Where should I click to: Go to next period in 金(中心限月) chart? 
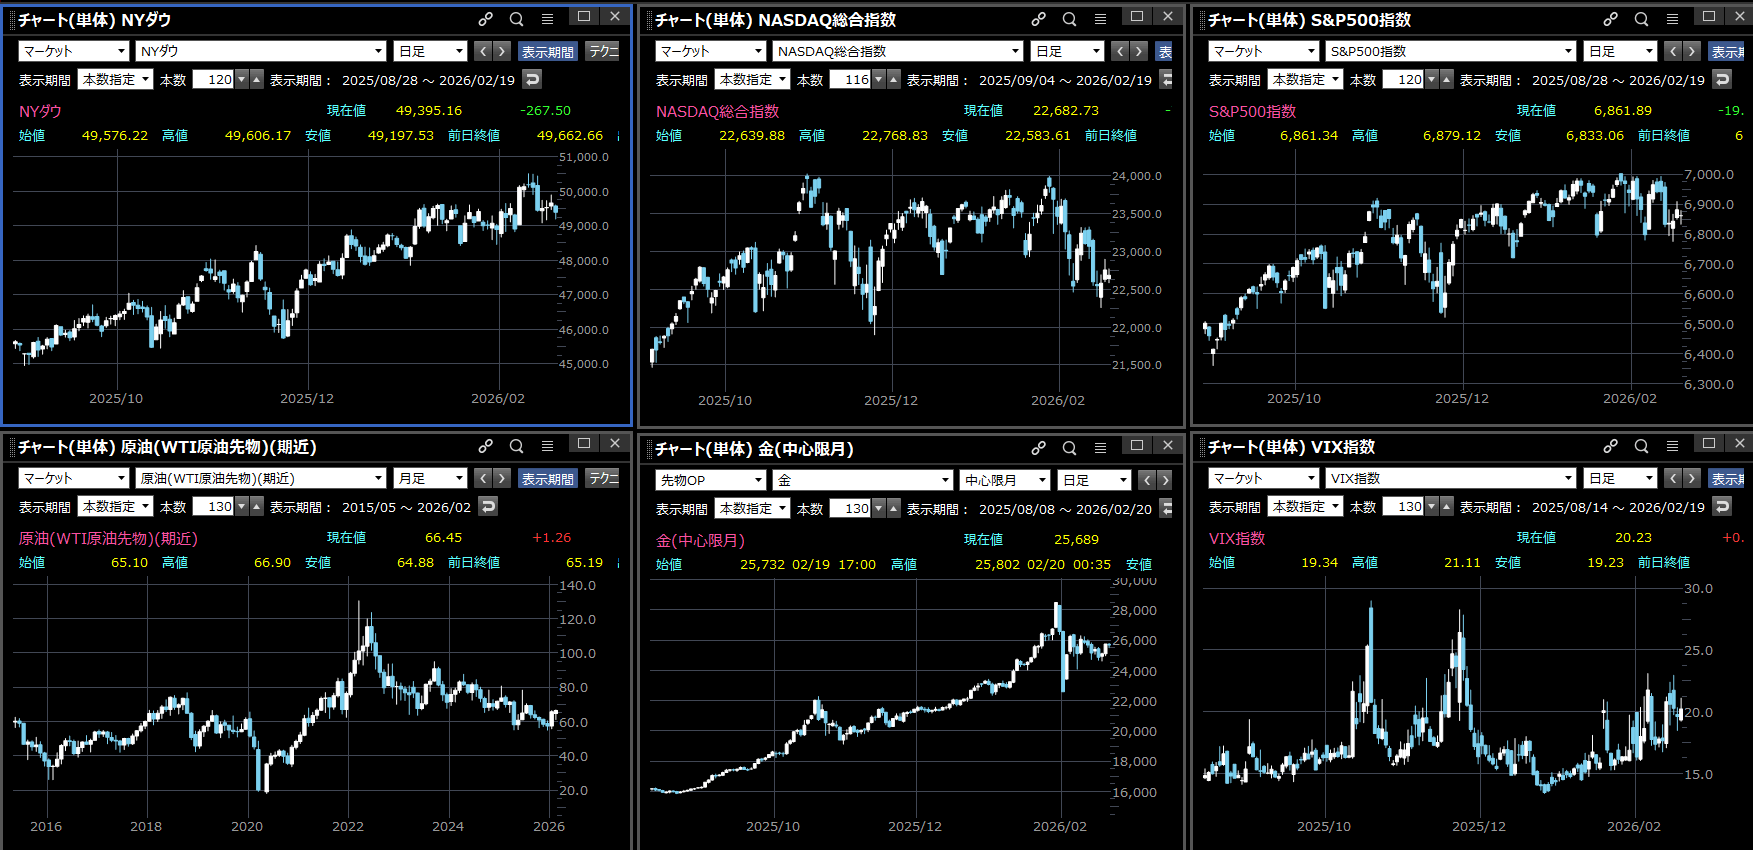tap(1165, 480)
